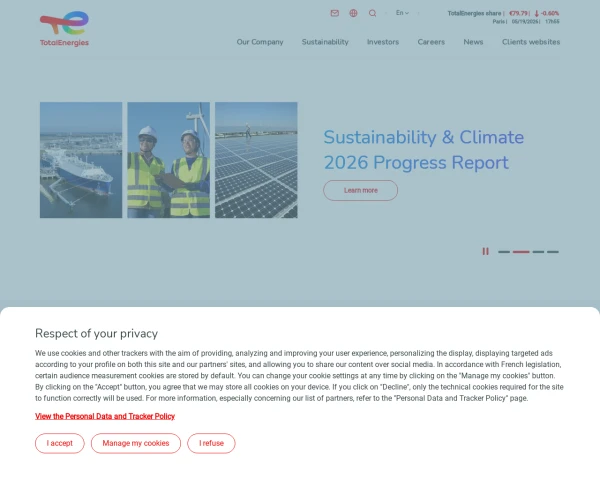
Task: Open the search magnifier icon
Action: point(372,13)
